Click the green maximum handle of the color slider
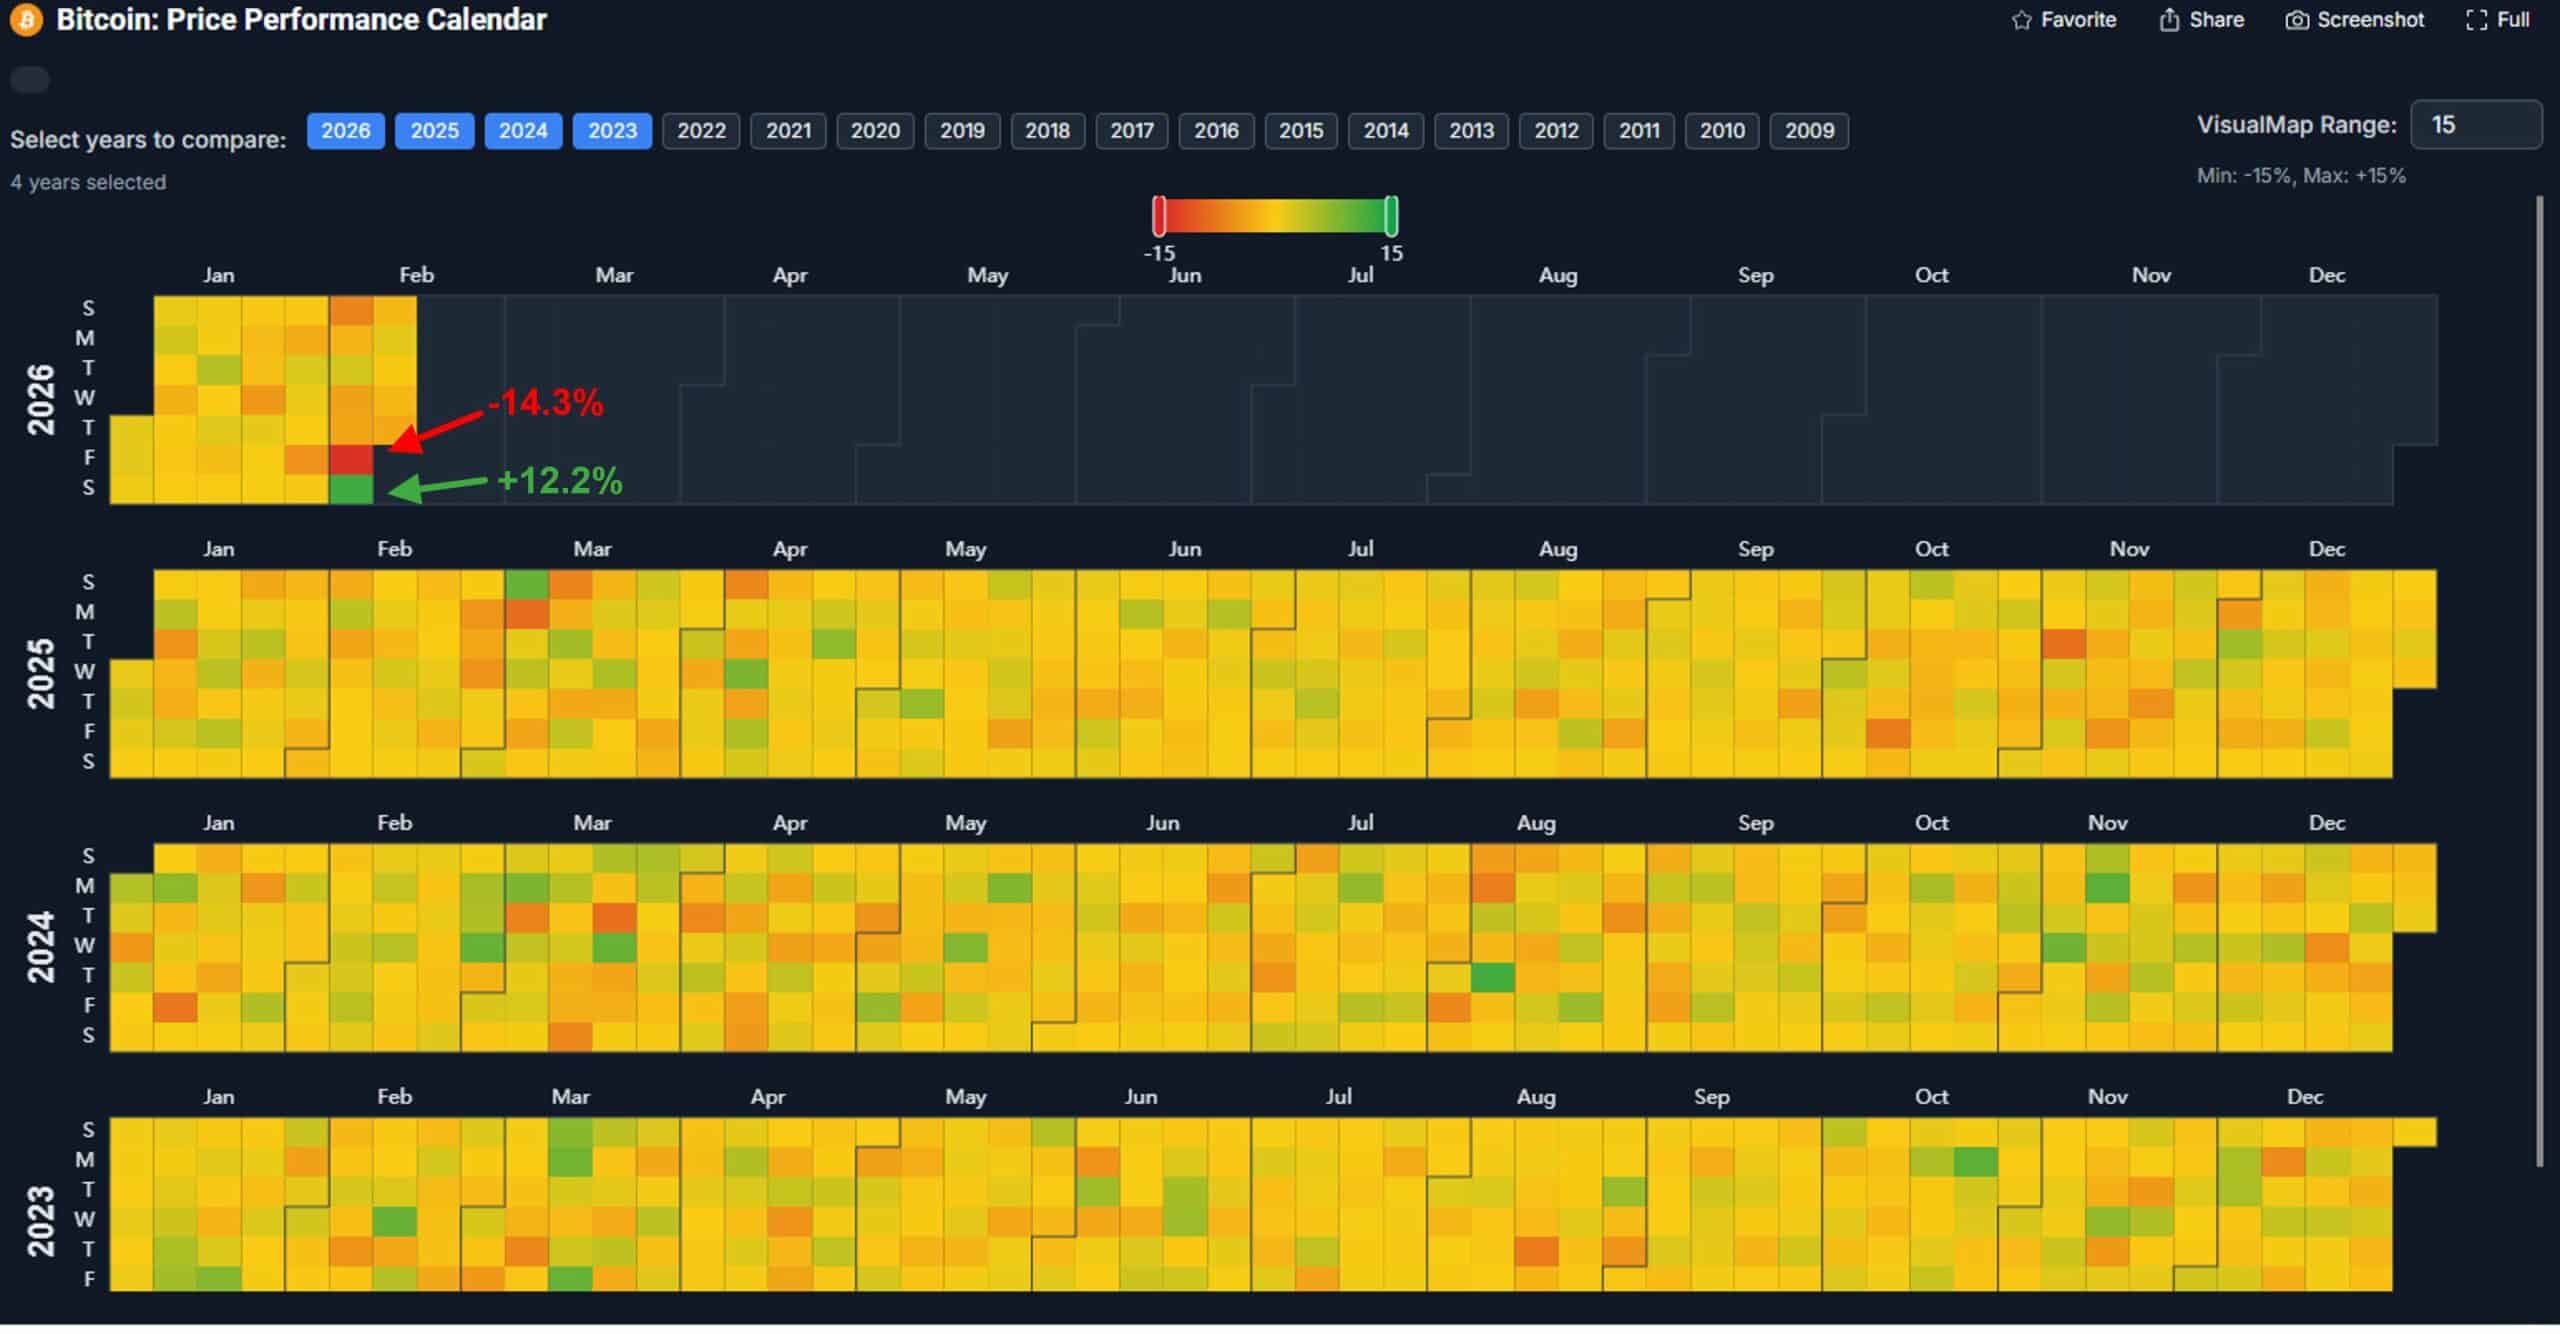 pyautogui.click(x=1391, y=216)
